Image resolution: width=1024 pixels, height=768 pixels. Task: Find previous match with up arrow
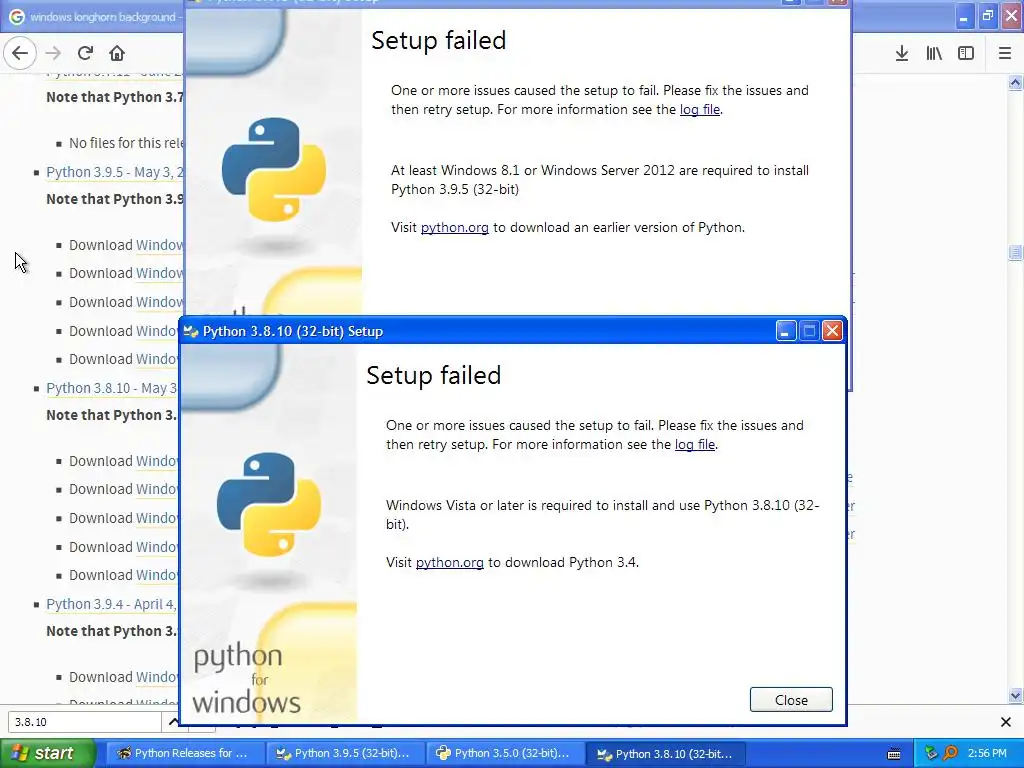pos(173,722)
